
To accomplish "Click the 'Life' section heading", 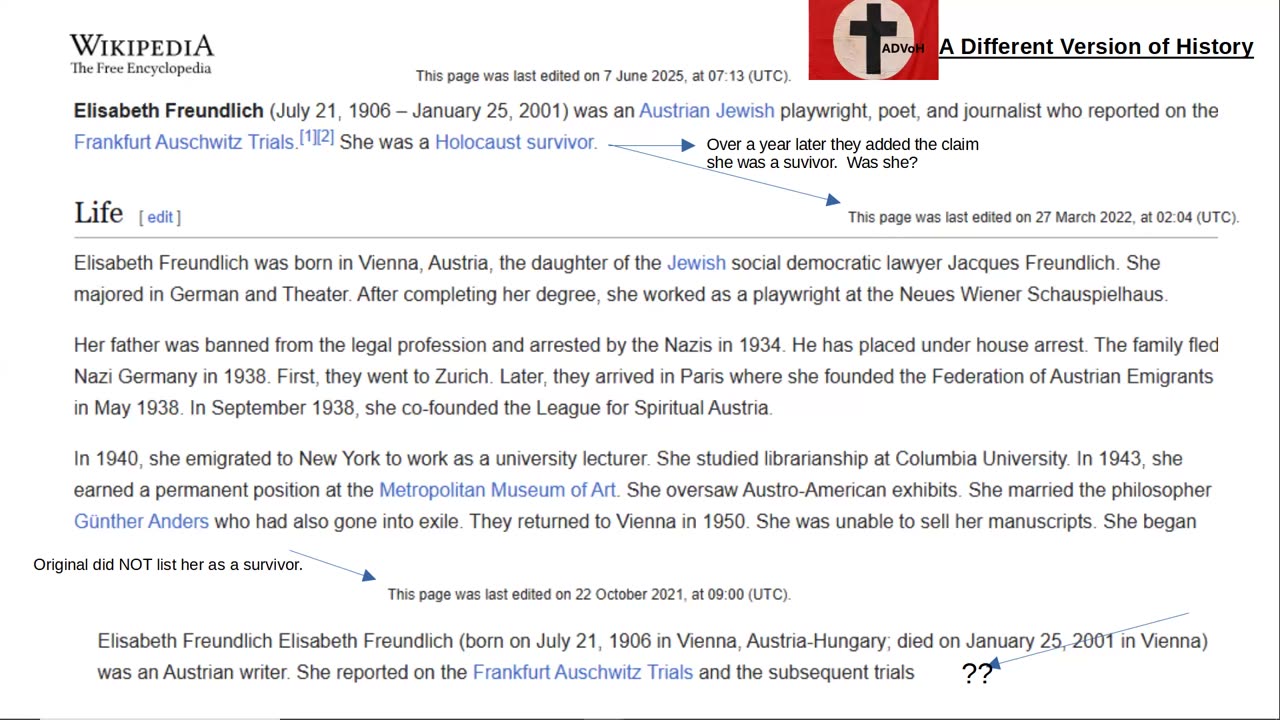I will pos(98,213).
